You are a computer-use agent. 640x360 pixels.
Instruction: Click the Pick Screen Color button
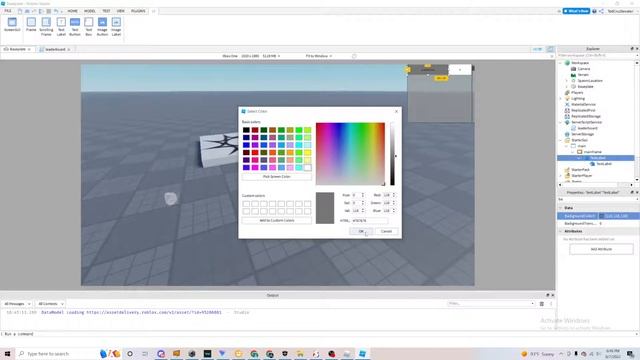pyautogui.click(x=277, y=177)
